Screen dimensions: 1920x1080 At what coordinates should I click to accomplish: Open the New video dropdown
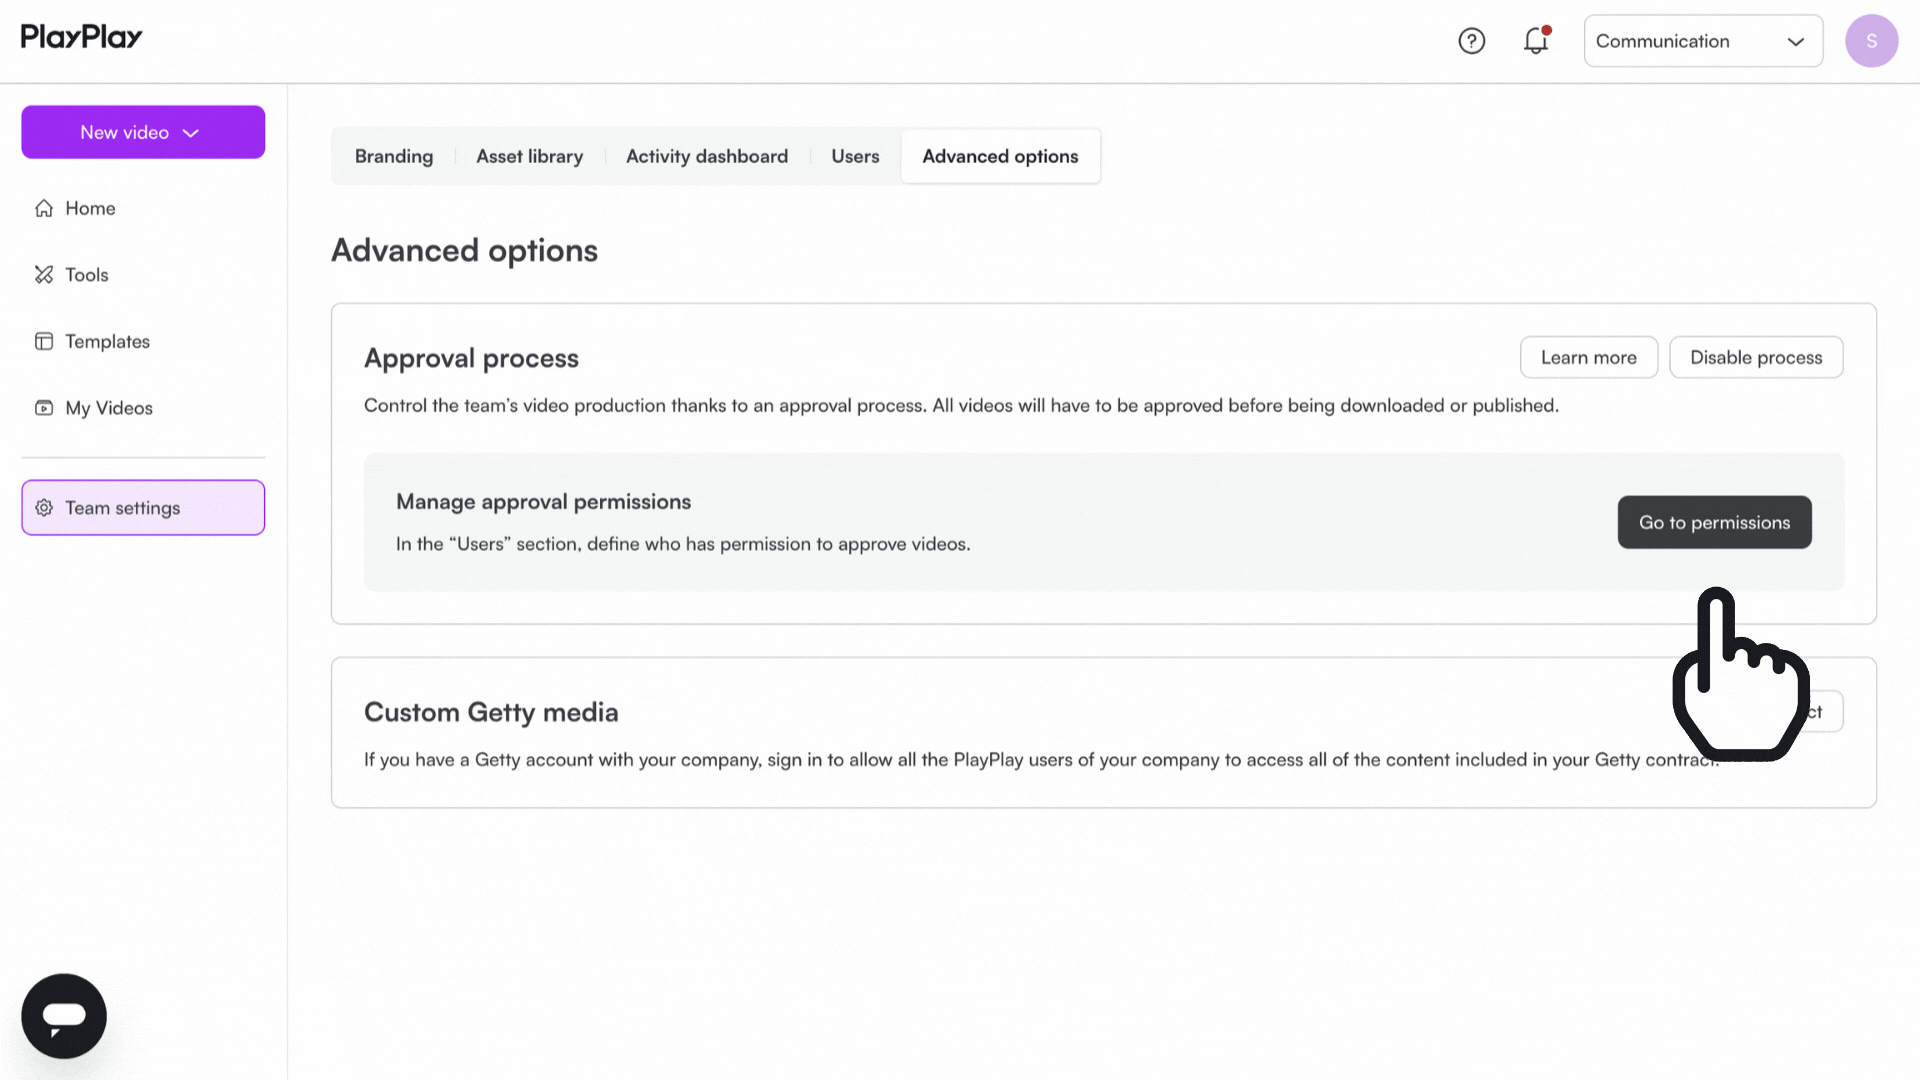point(143,132)
